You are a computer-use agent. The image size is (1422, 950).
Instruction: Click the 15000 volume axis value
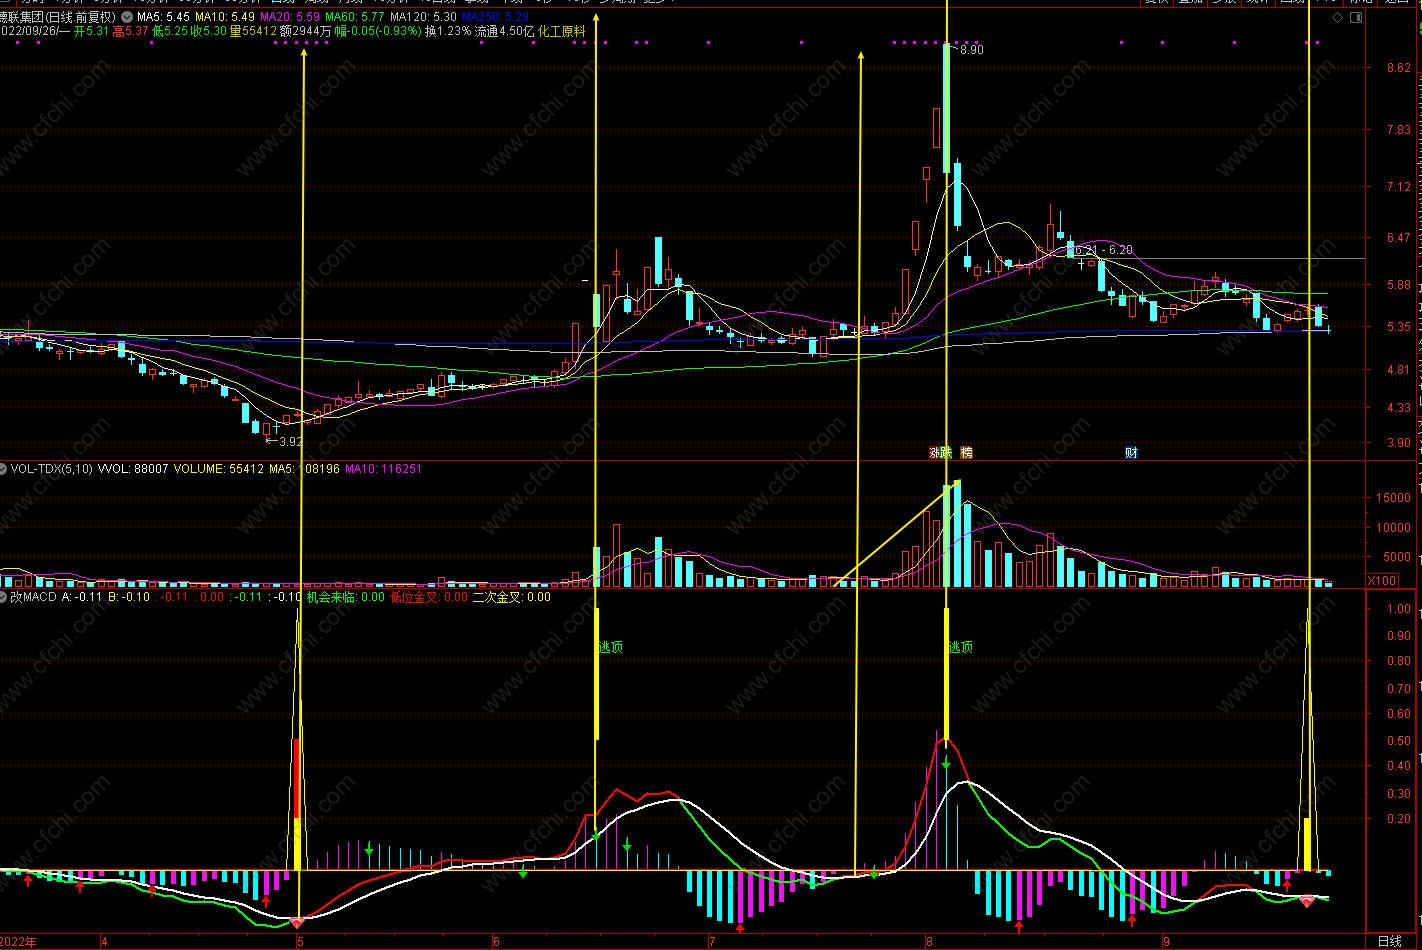(x=1393, y=497)
